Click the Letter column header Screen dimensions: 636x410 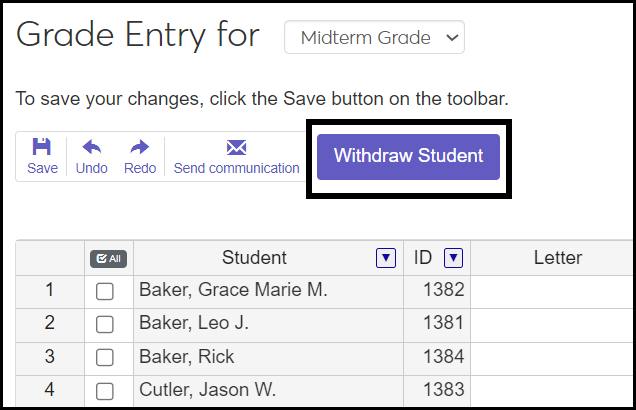click(557, 258)
